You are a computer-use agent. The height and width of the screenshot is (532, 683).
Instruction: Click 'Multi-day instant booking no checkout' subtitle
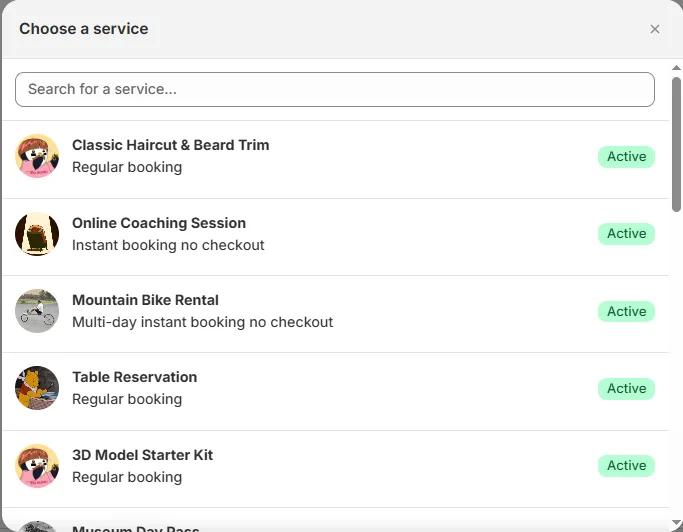coord(203,322)
